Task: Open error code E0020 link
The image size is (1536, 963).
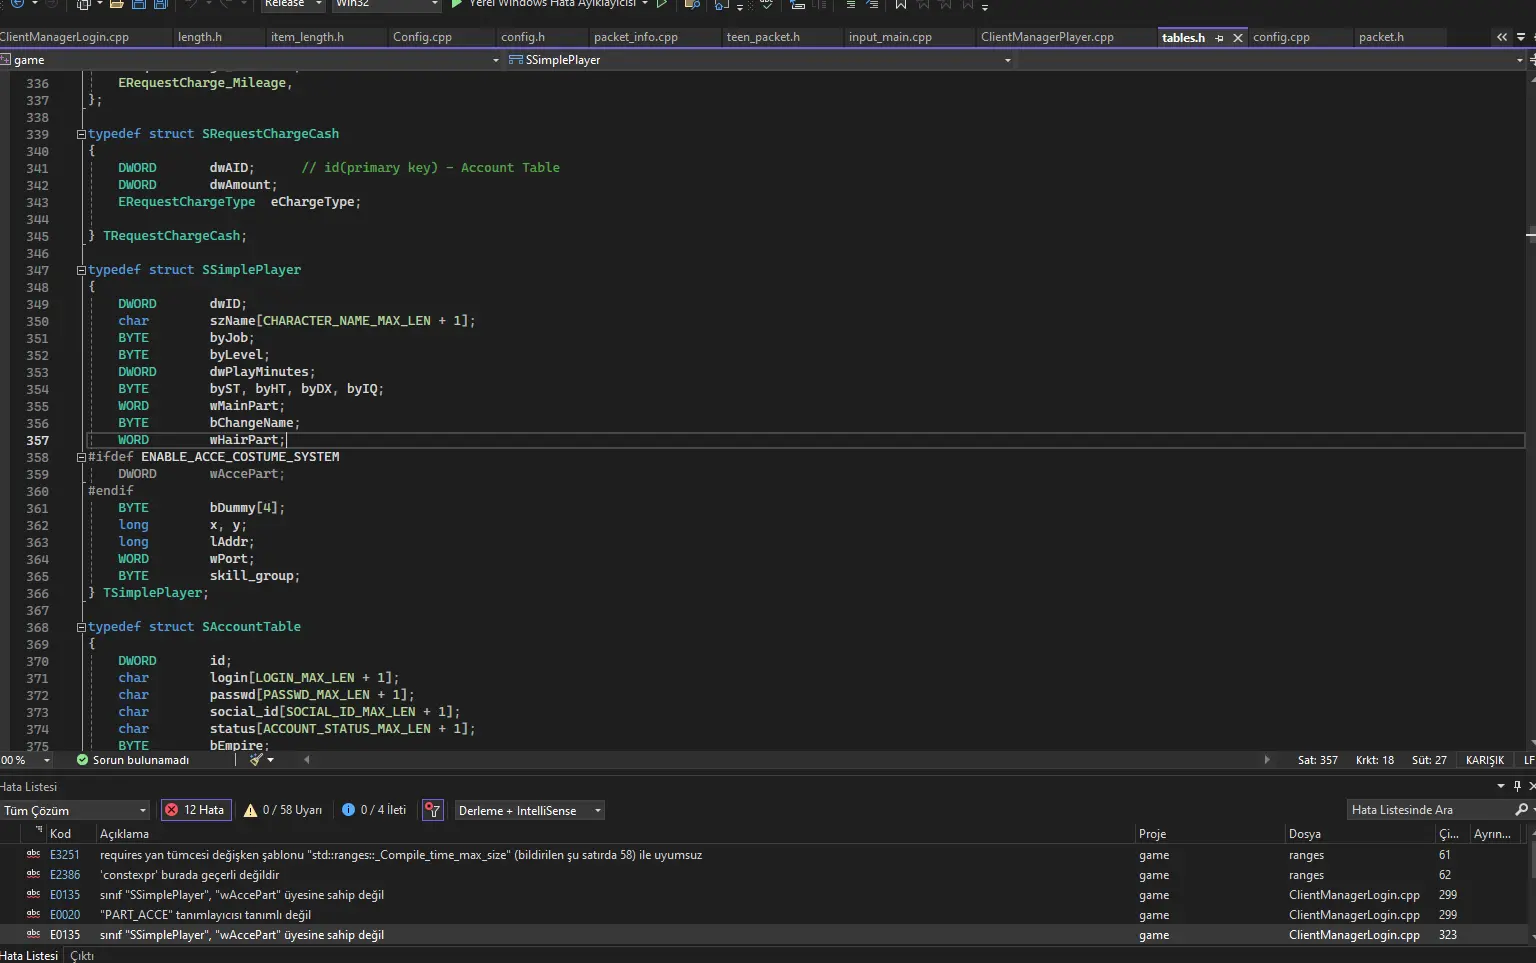Action: tap(65, 915)
